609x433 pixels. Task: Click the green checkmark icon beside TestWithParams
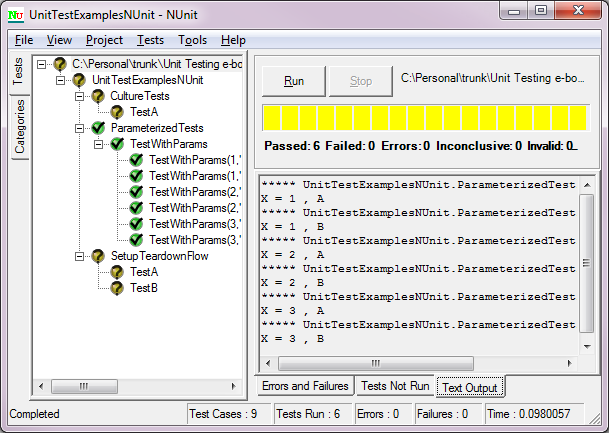[x=117, y=144]
